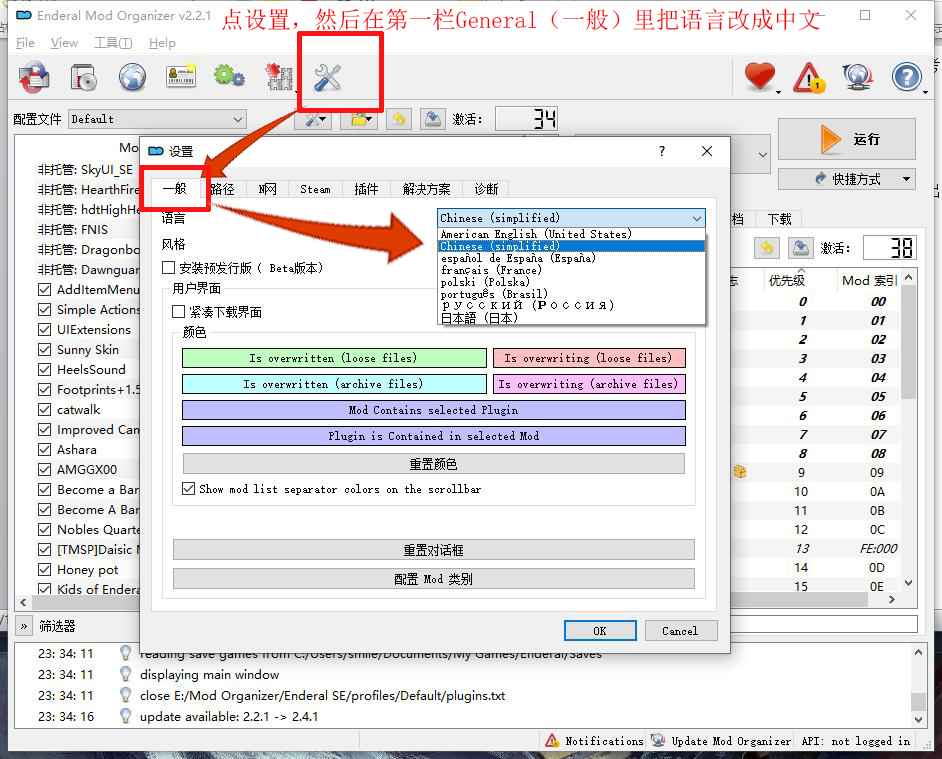
Task: Click the 重置对话框 button
Action: (x=433, y=550)
